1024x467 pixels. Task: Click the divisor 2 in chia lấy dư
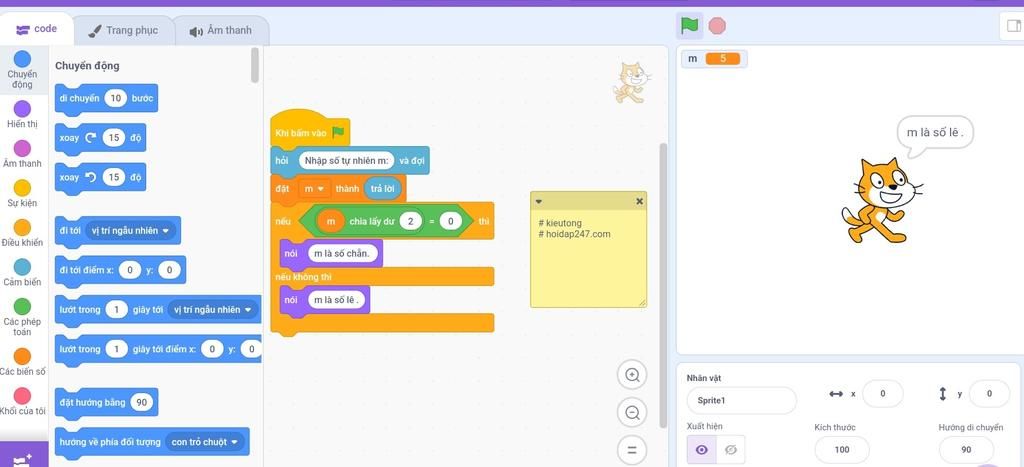pos(411,221)
